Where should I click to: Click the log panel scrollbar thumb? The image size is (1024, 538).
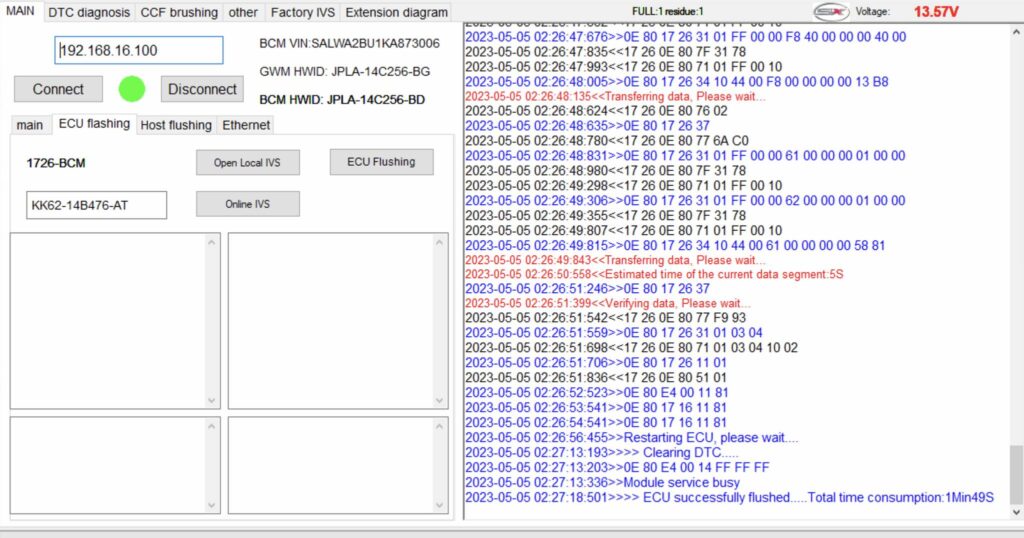(x=1016, y=474)
